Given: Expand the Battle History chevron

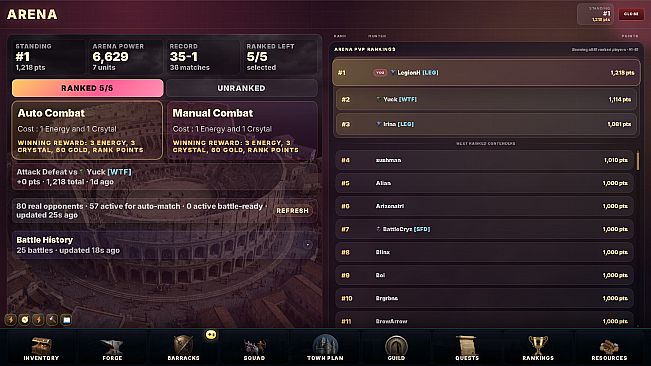Looking at the screenshot, I should (308, 244).
